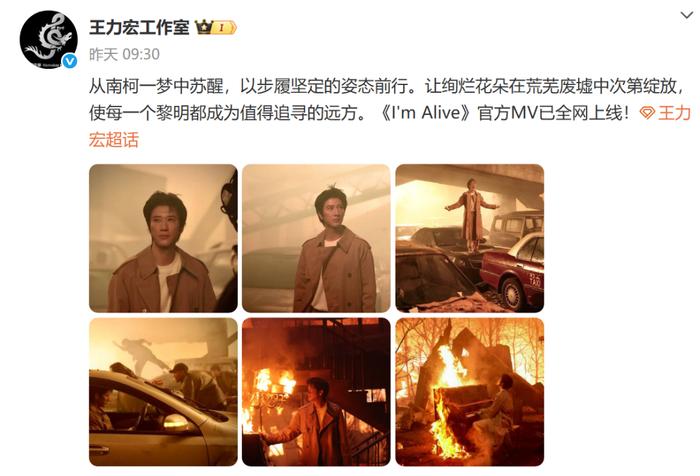Open photo of man standing on cars

470,238
